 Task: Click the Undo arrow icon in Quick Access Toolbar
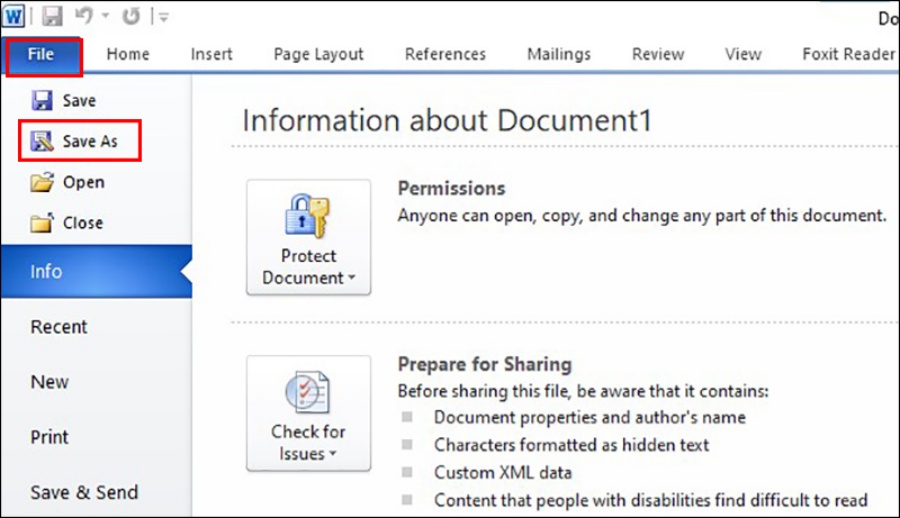pos(84,17)
